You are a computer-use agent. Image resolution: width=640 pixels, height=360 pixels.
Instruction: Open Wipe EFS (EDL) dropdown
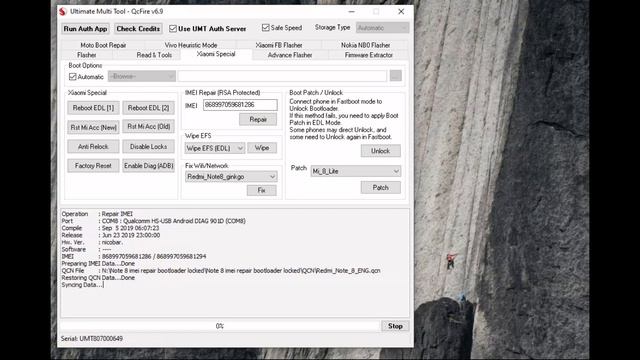point(215,148)
